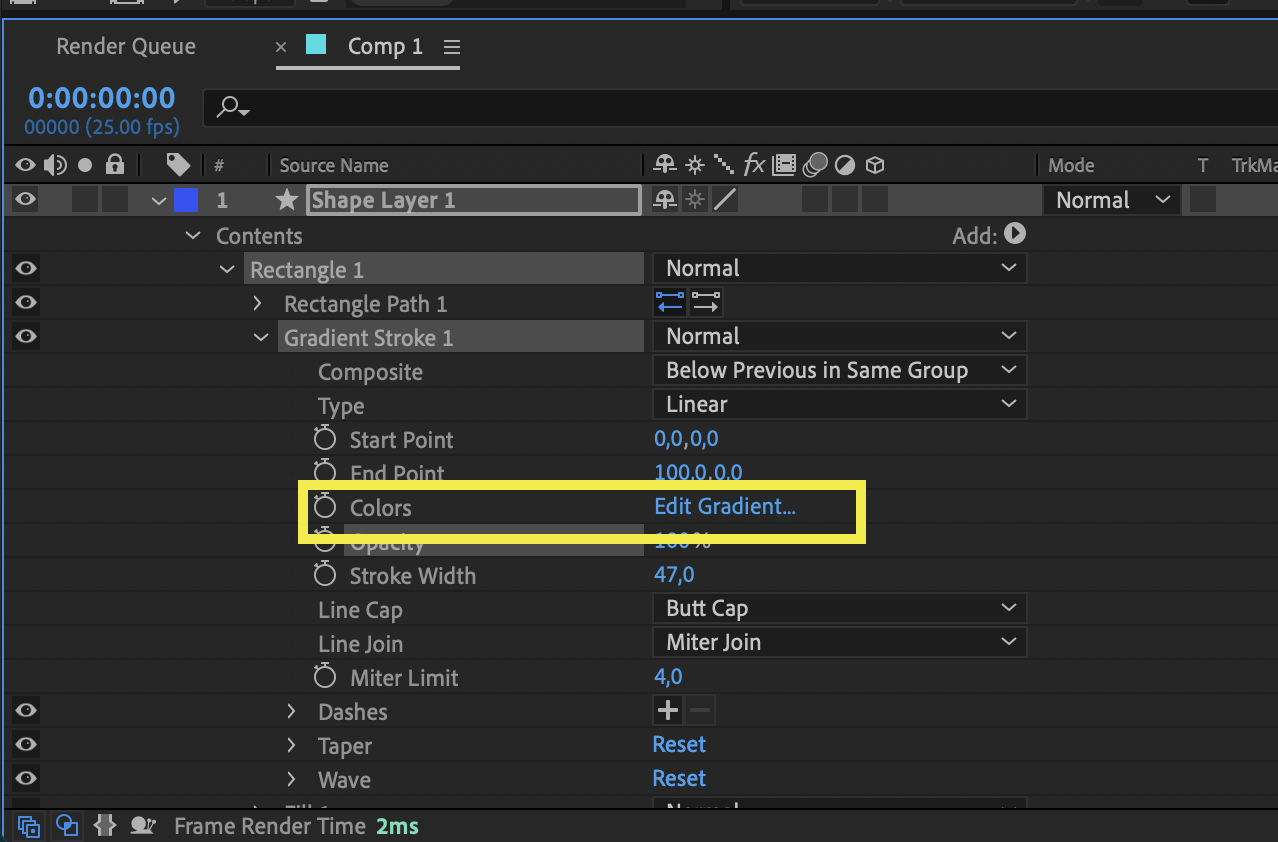Toggle visibility eye for Taper row
This screenshot has height=842, width=1278.
click(25, 745)
